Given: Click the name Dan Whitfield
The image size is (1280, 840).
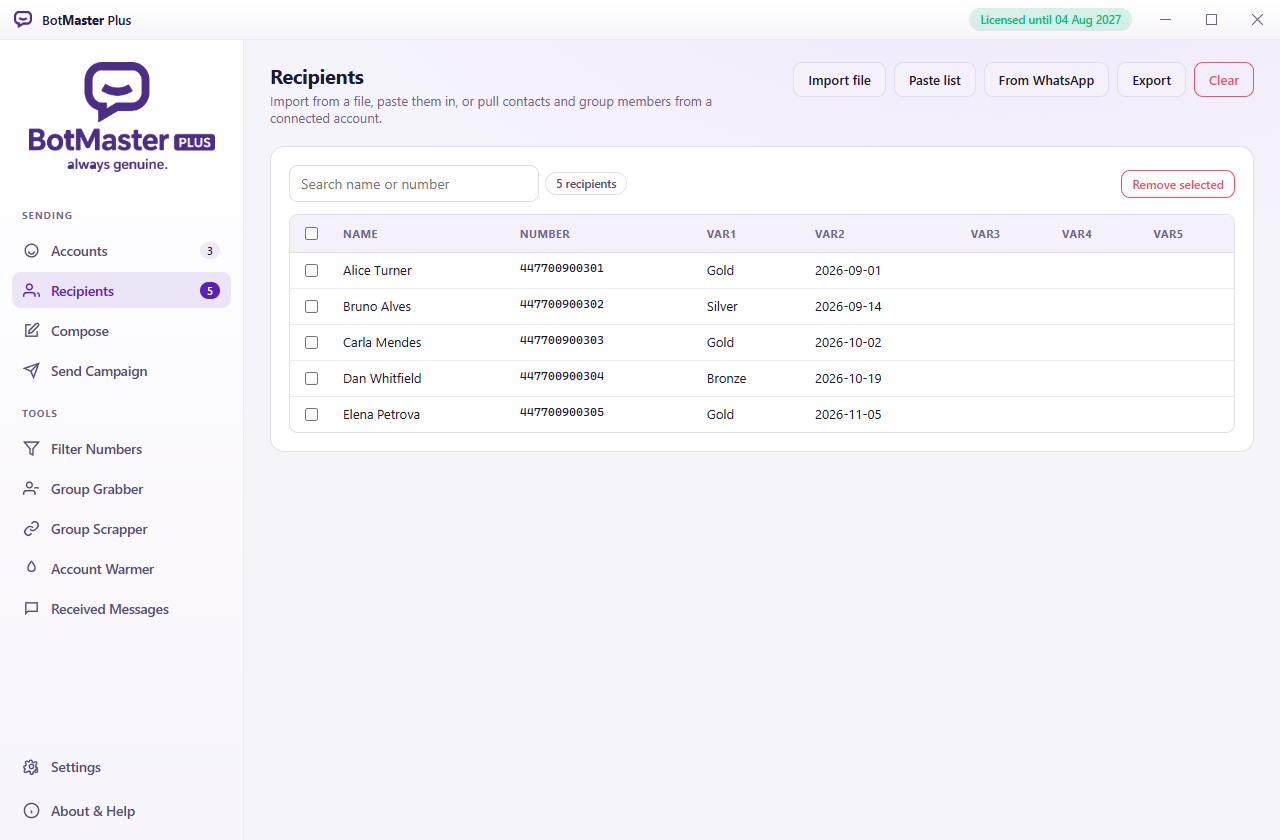Looking at the screenshot, I should 382,378.
